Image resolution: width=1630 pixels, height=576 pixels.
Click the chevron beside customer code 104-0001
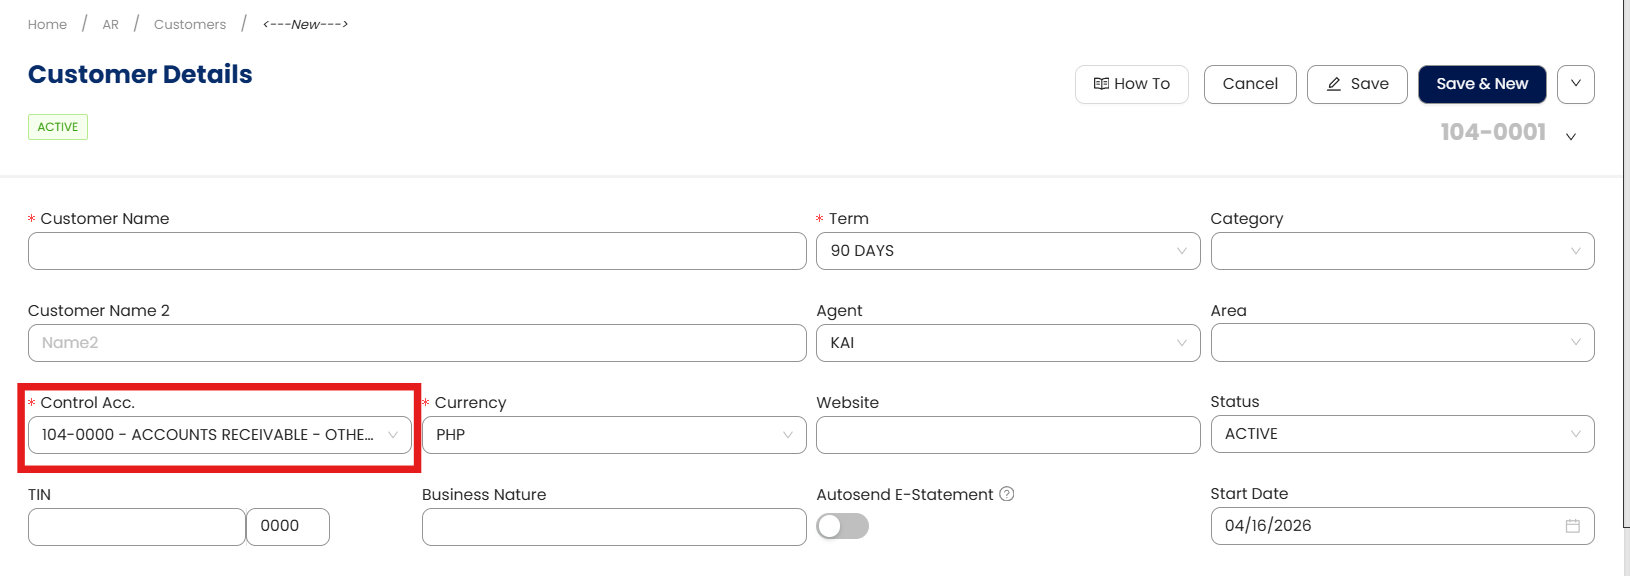click(1571, 136)
